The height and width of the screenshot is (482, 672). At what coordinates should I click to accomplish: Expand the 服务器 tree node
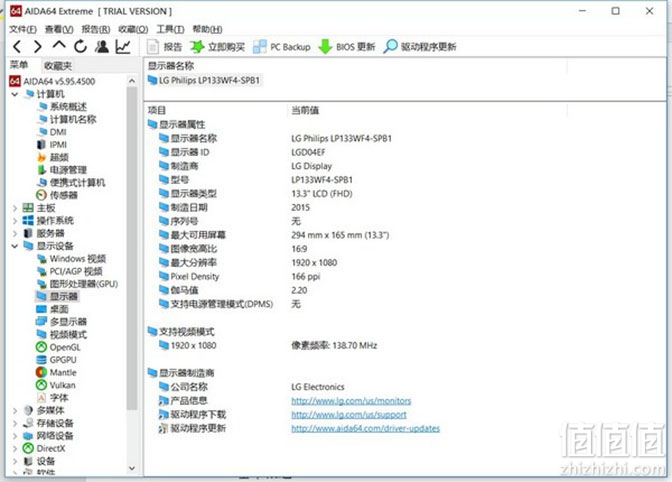tap(15, 234)
